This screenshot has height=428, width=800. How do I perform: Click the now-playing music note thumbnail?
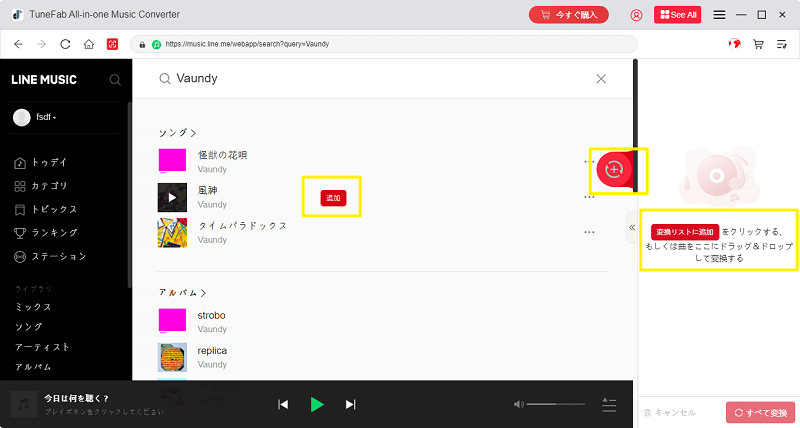[23, 405]
